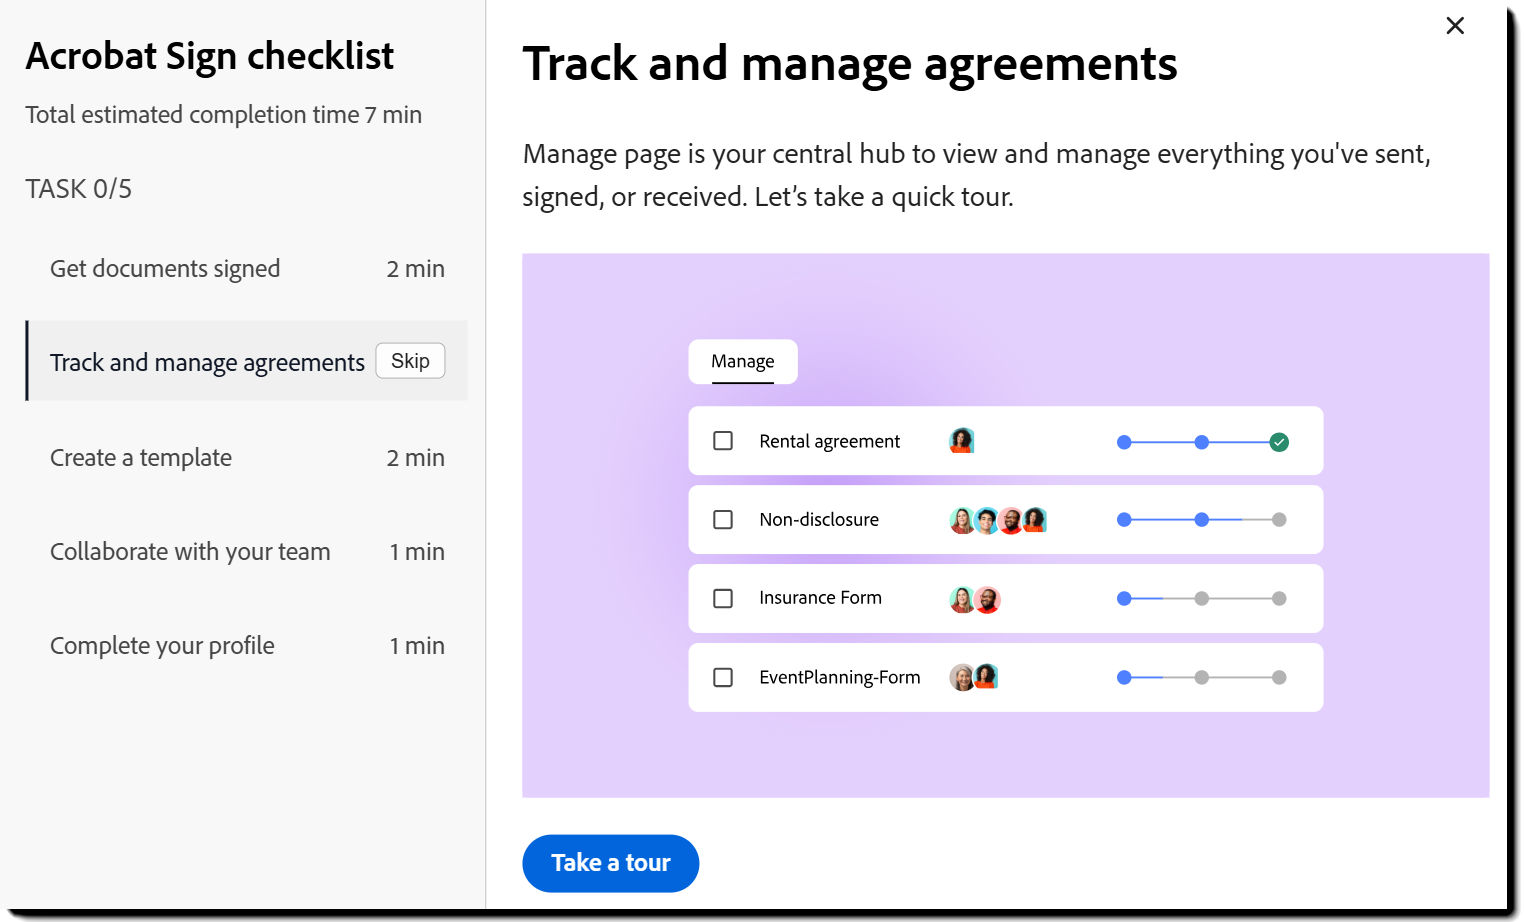
Task: Click the Rental agreement signer avatar
Action: pyautogui.click(x=961, y=440)
